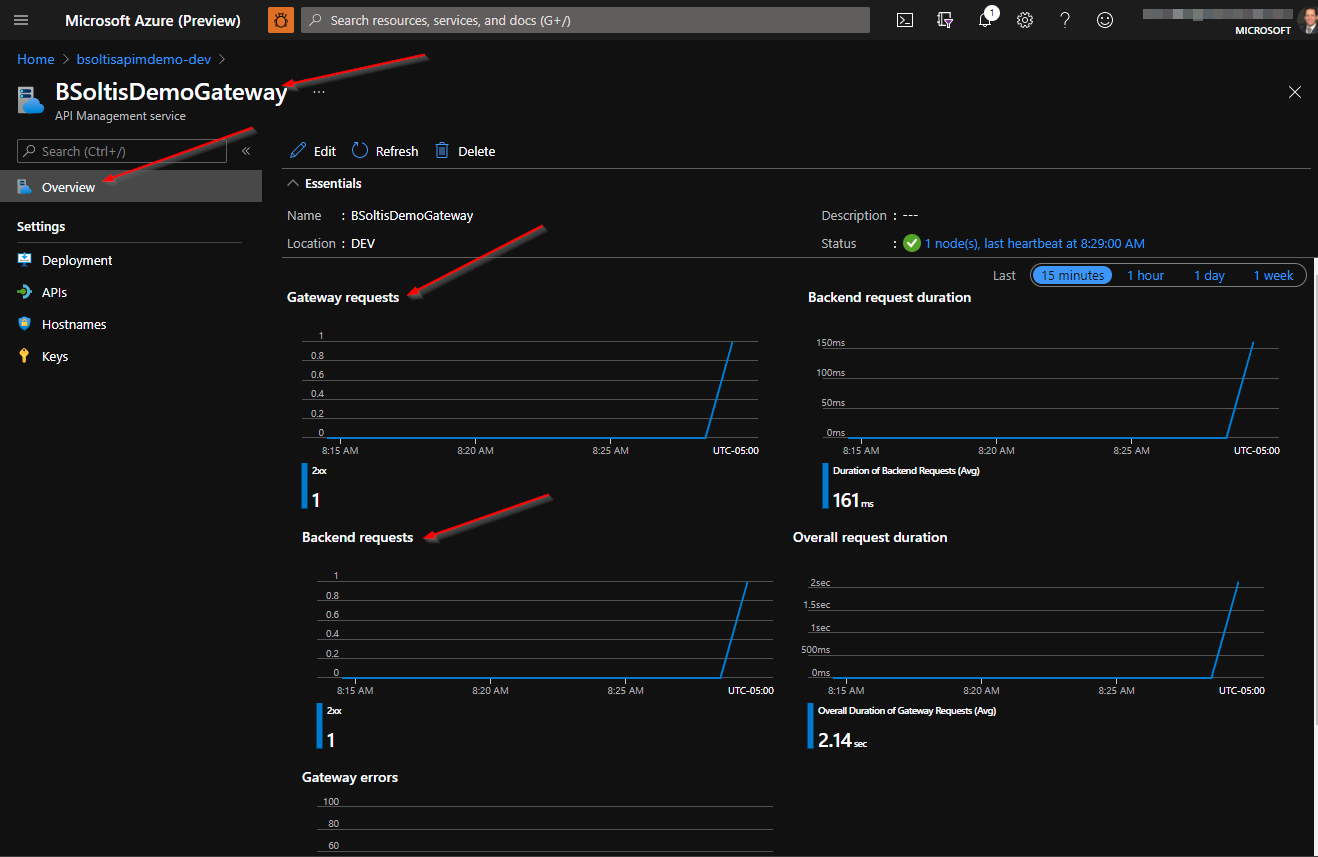Enable the 1 week time range
This screenshot has height=857, width=1318.
(1272, 275)
